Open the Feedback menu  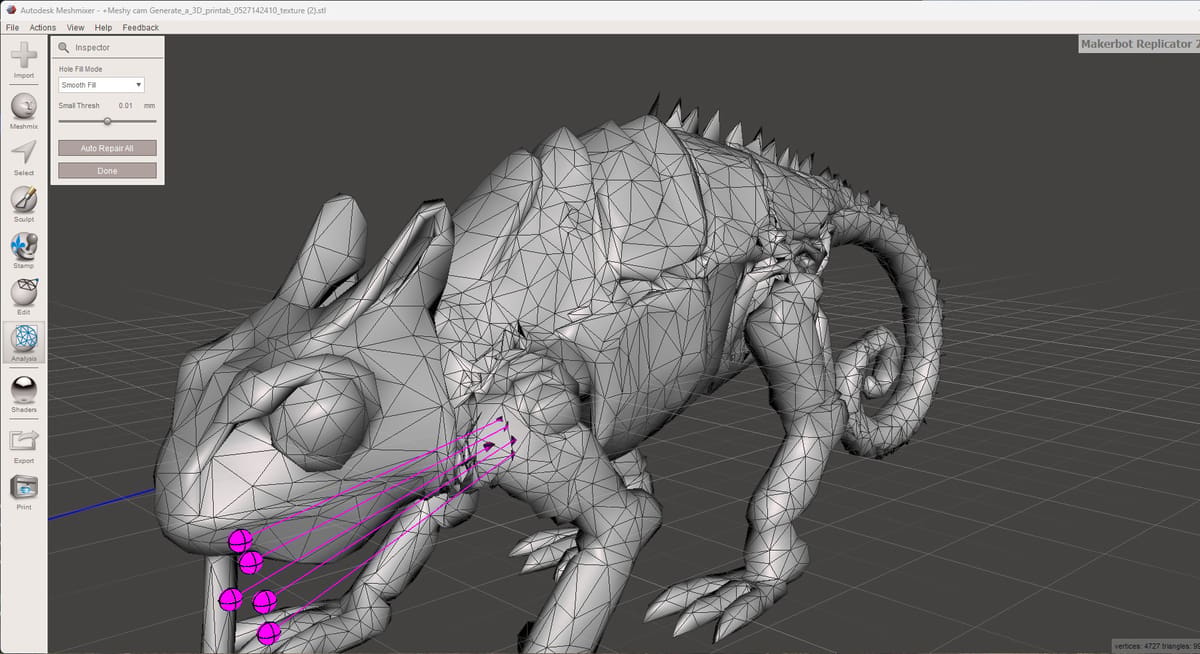140,27
